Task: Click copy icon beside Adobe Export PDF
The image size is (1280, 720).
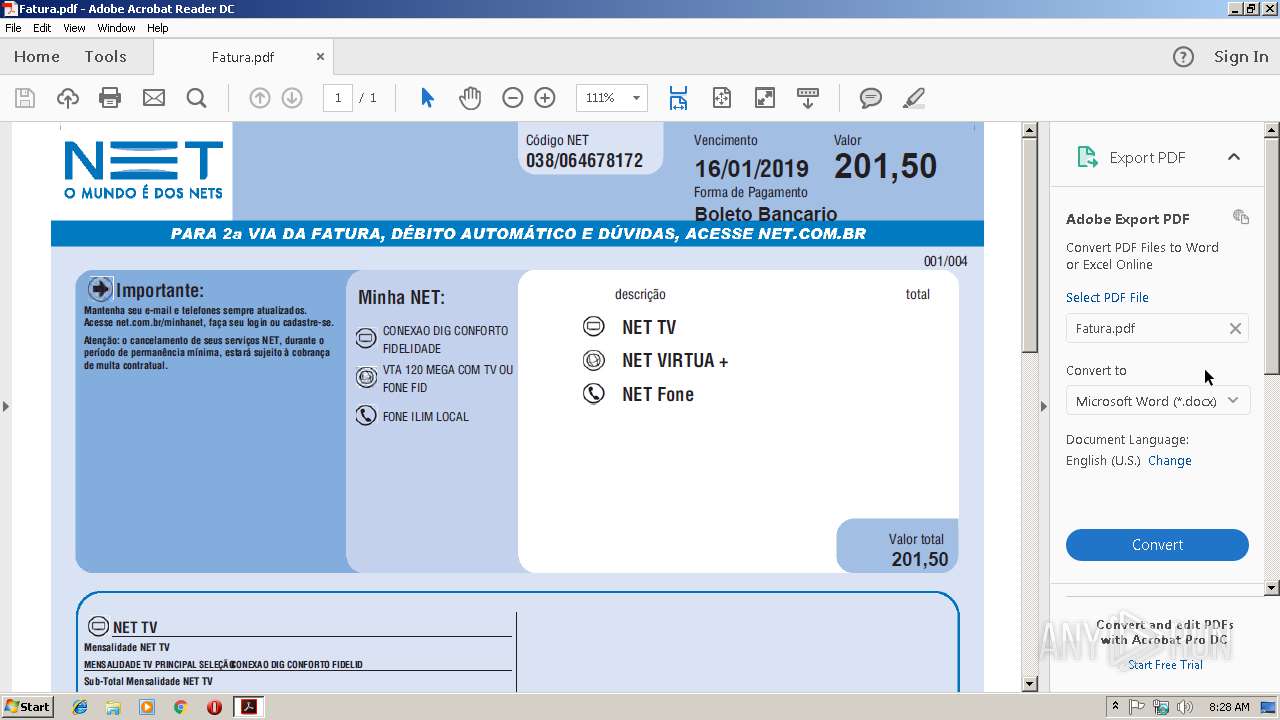Action: (1241, 217)
